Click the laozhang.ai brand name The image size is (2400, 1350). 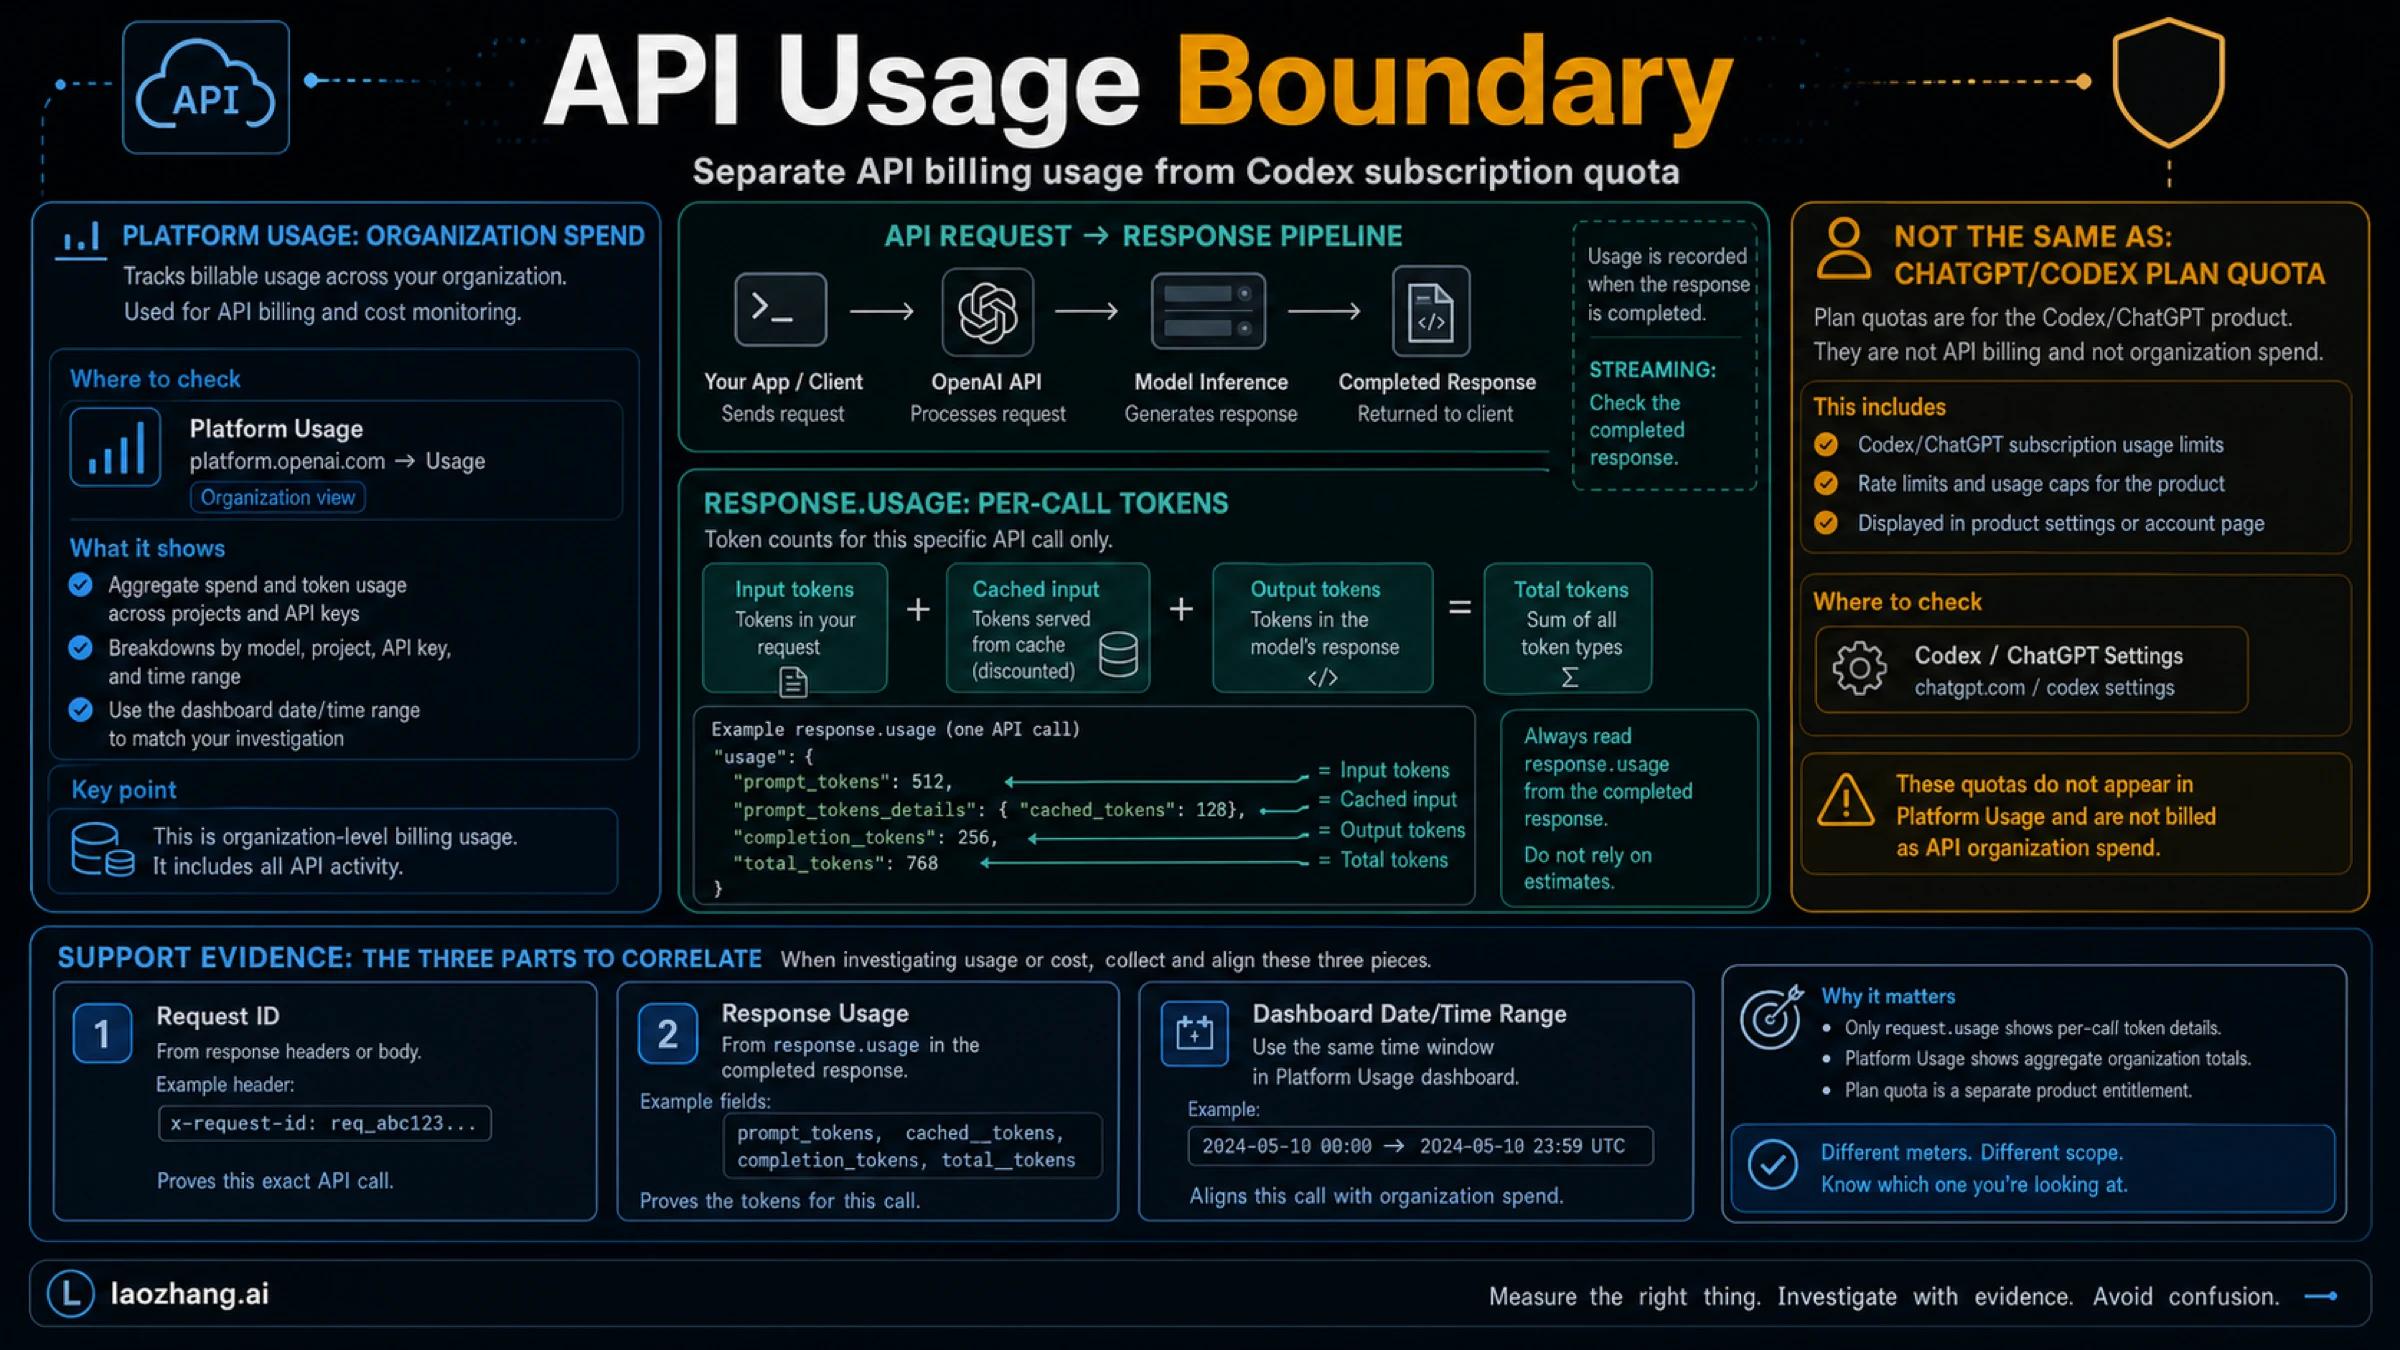(x=190, y=1294)
